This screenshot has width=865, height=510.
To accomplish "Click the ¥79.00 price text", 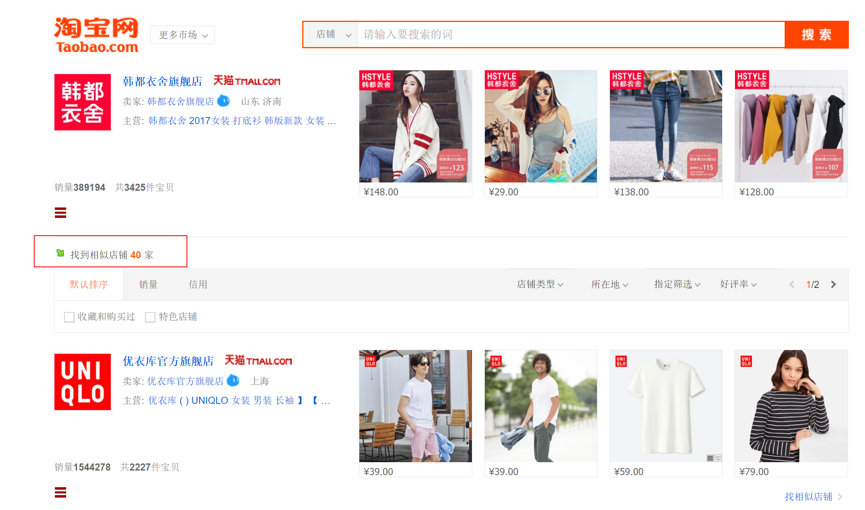I will [x=754, y=472].
